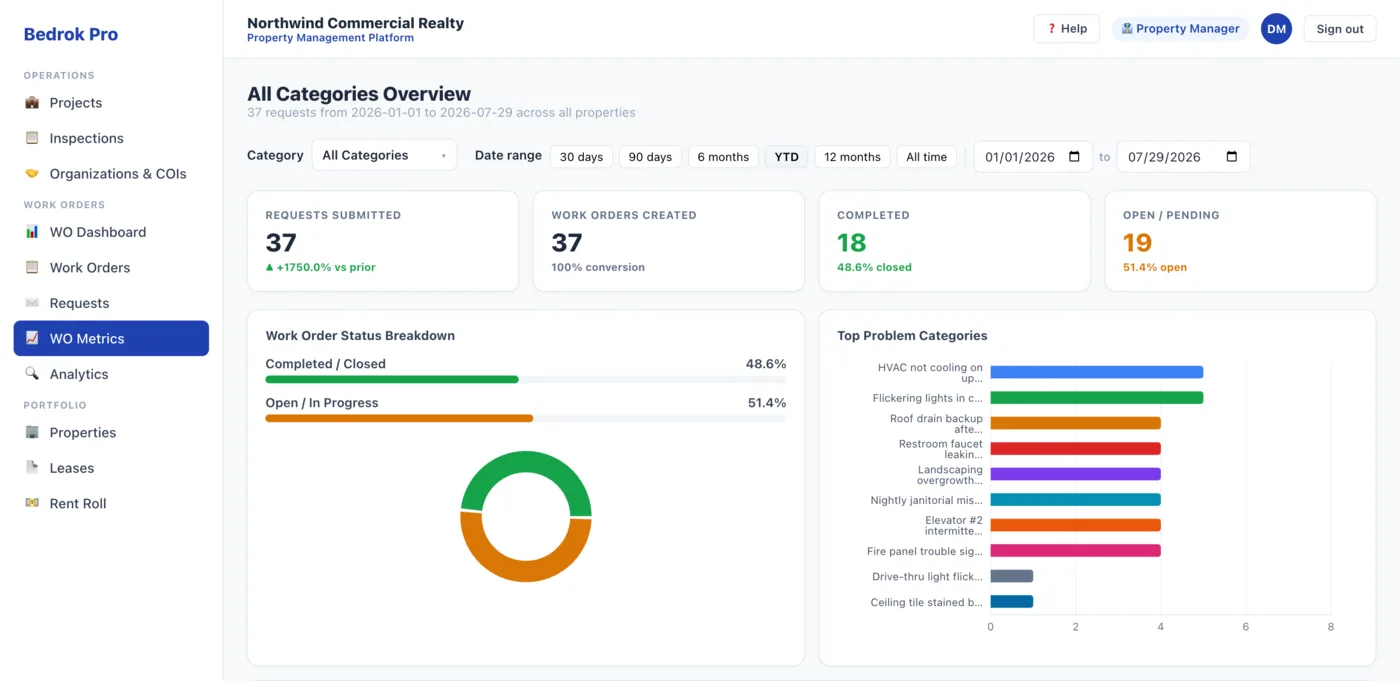The height and width of the screenshot is (681, 1400).
Task: Click the Inspections clipboard icon
Action: (x=32, y=138)
